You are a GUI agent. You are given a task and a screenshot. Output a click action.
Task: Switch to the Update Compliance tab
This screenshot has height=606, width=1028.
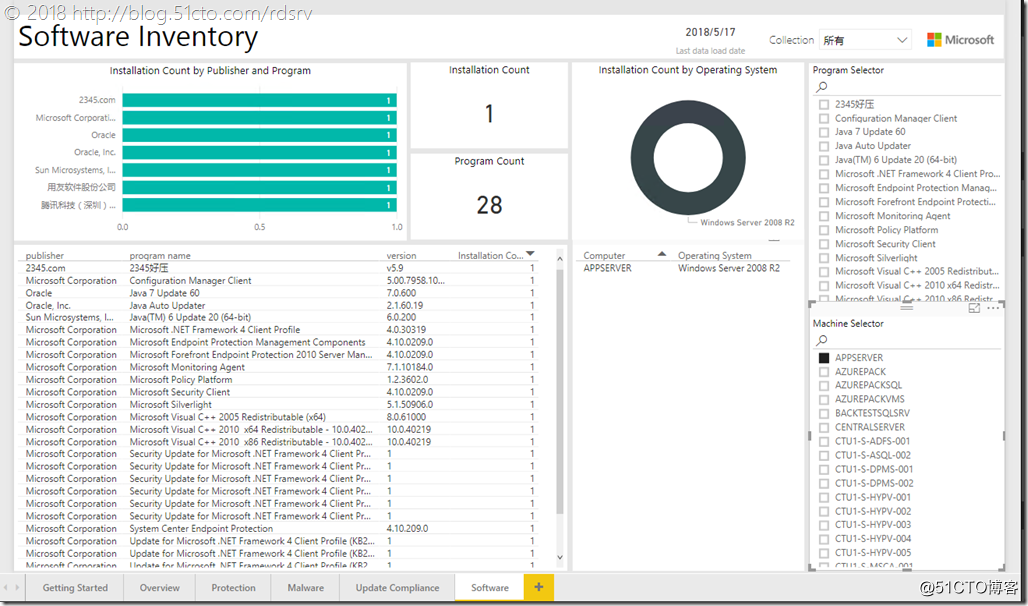[397, 588]
